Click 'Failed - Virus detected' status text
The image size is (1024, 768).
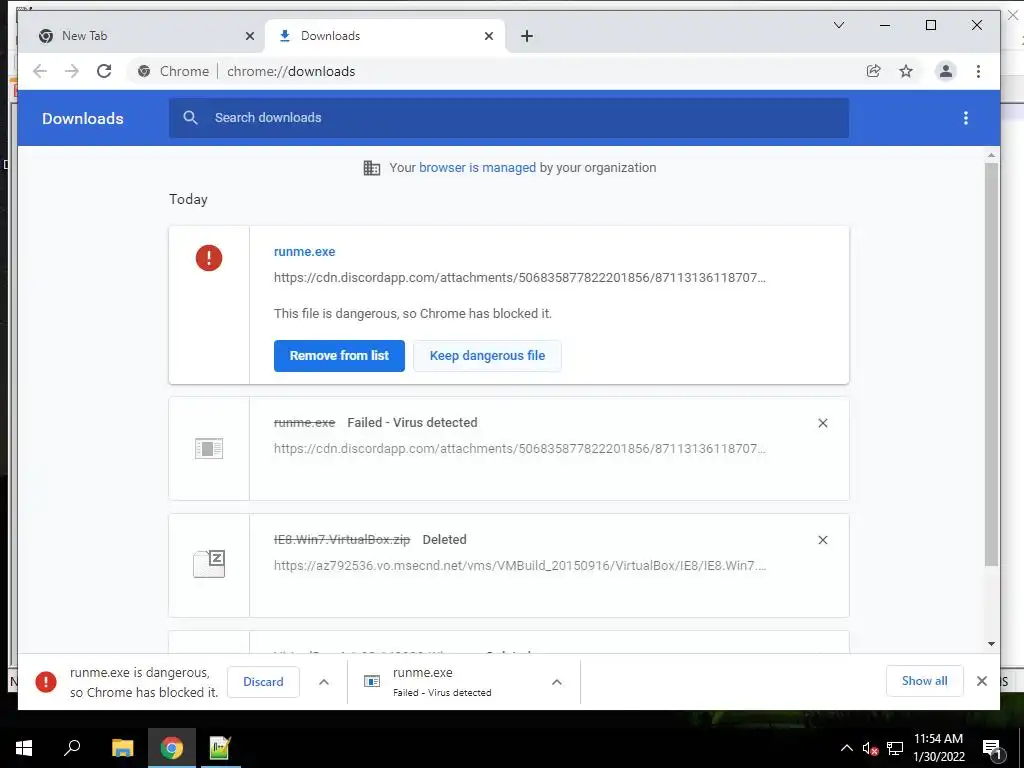pyautogui.click(x=412, y=423)
